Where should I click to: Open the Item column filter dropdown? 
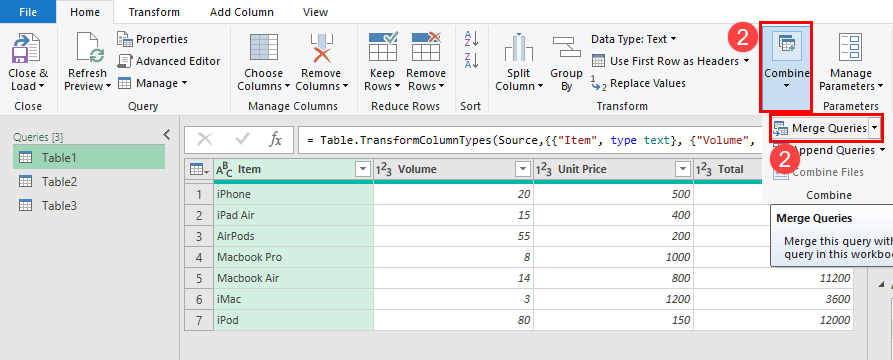click(363, 169)
